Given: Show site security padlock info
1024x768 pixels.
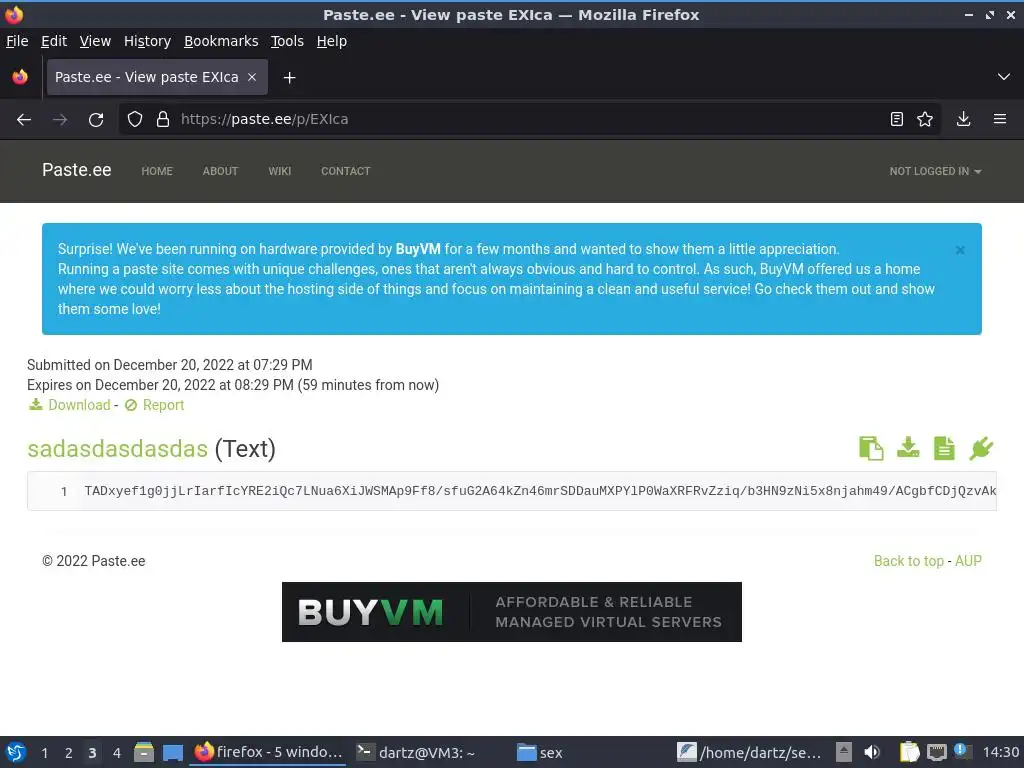Looking at the screenshot, I should tap(163, 120).
